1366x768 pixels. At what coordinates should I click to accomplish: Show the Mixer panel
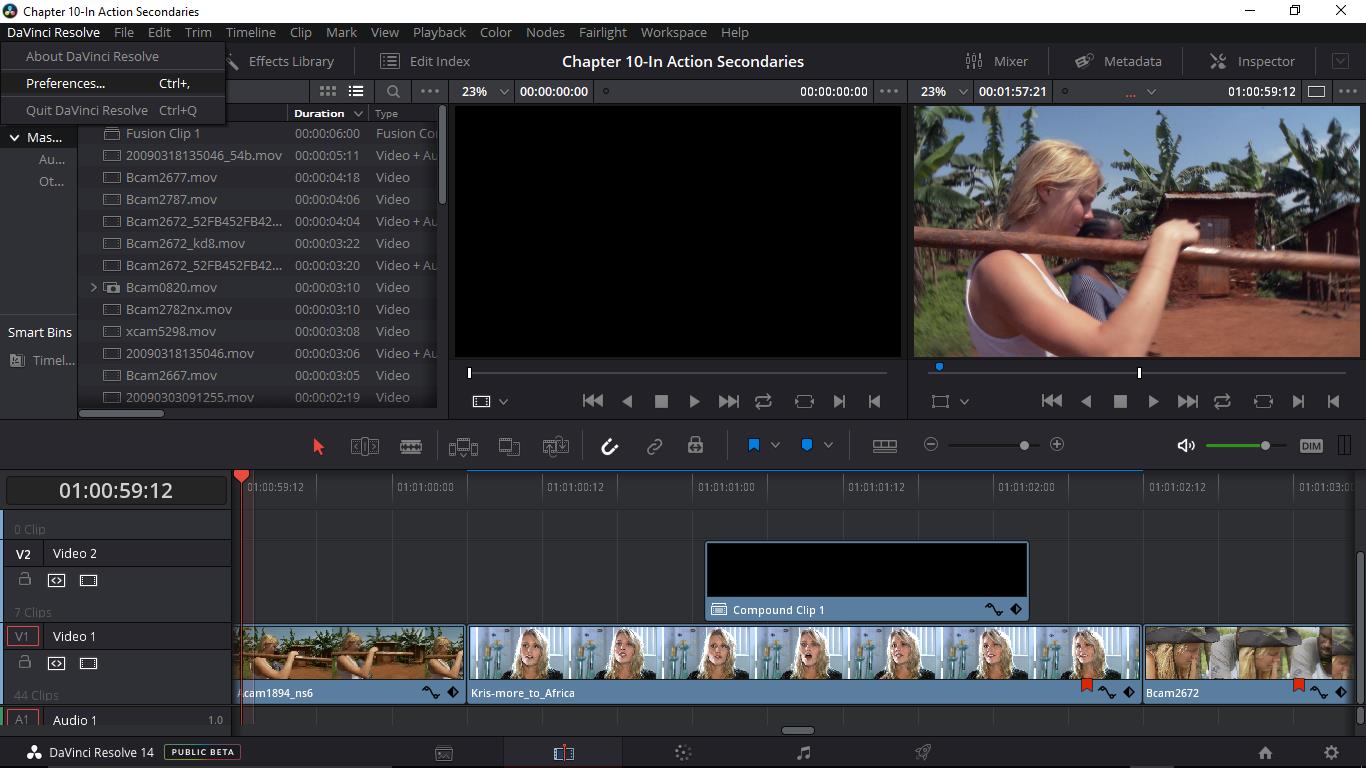996,61
